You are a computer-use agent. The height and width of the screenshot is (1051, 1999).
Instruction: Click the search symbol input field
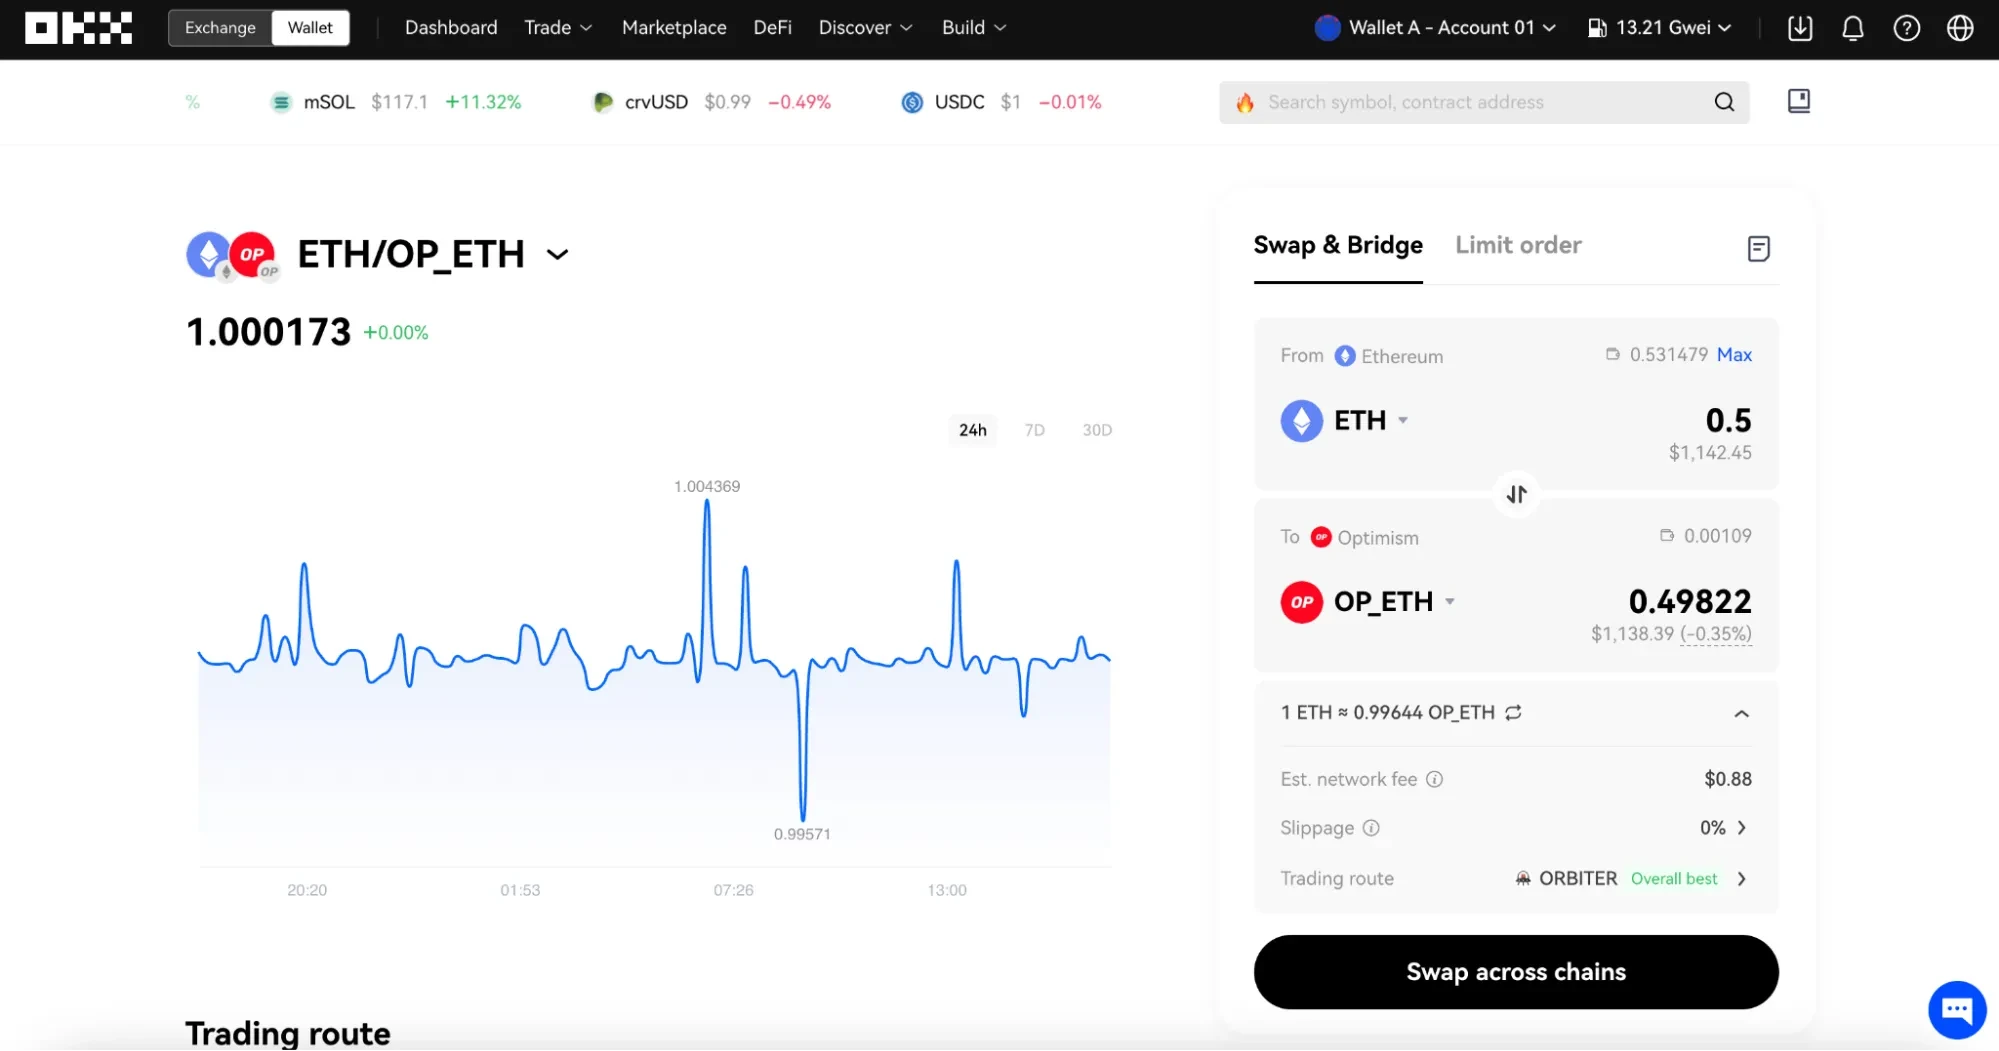click(x=1484, y=102)
